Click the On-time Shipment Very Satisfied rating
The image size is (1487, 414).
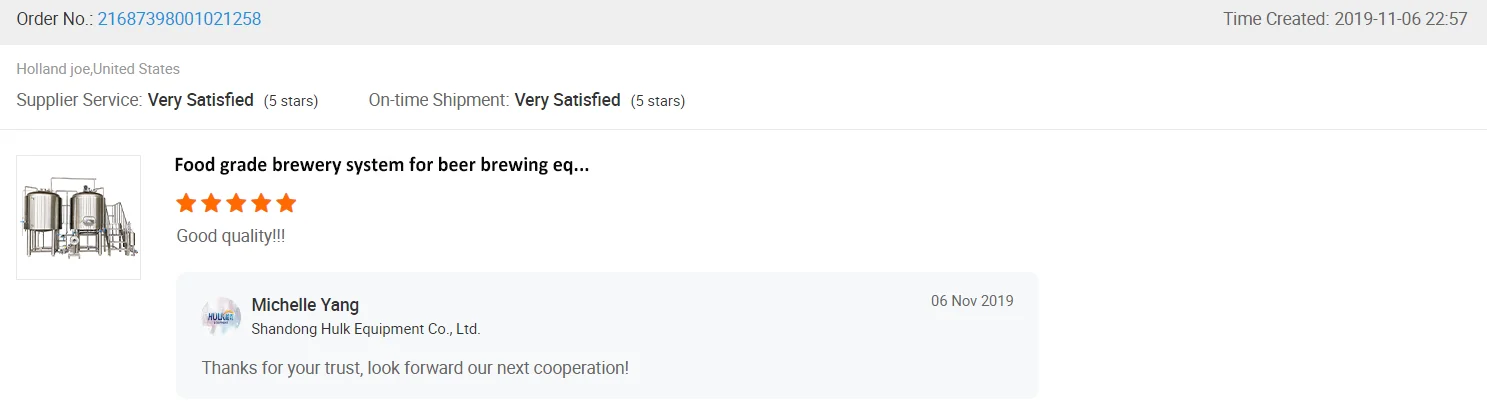(x=567, y=100)
